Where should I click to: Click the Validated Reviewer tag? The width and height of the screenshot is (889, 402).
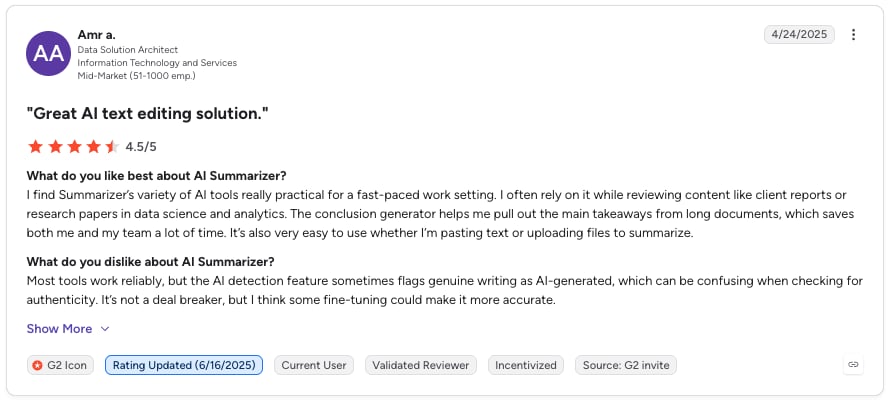coord(421,365)
